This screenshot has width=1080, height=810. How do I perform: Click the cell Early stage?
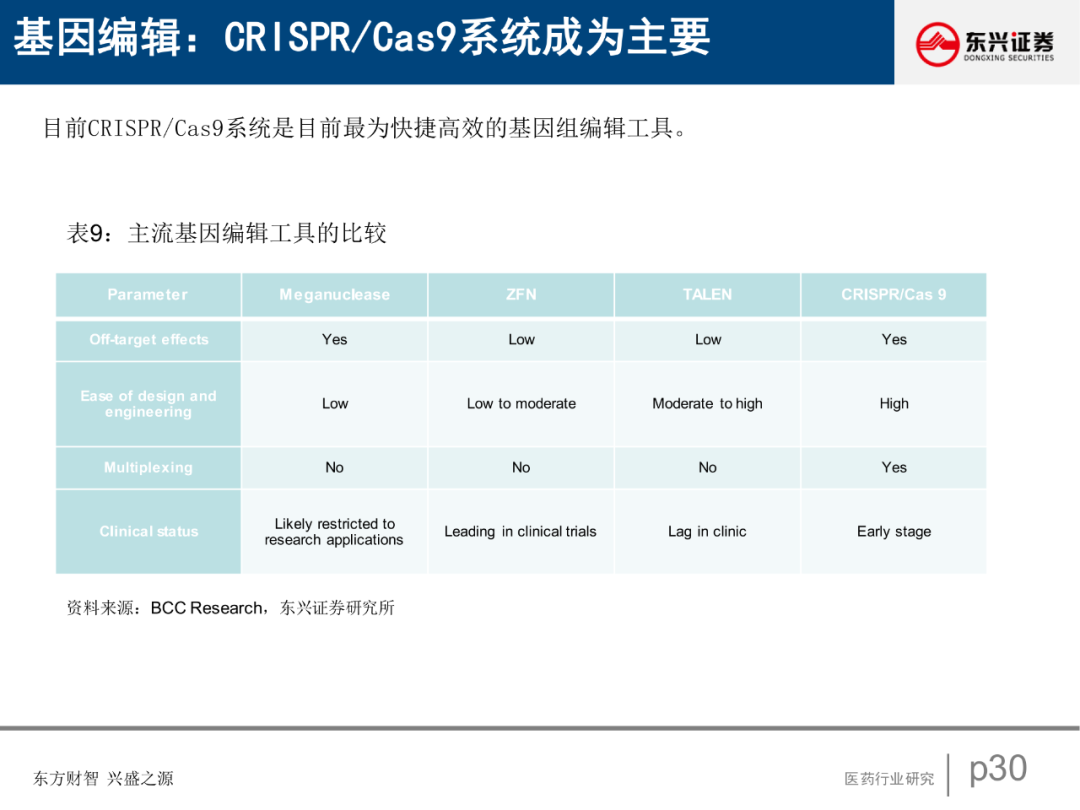tap(894, 532)
